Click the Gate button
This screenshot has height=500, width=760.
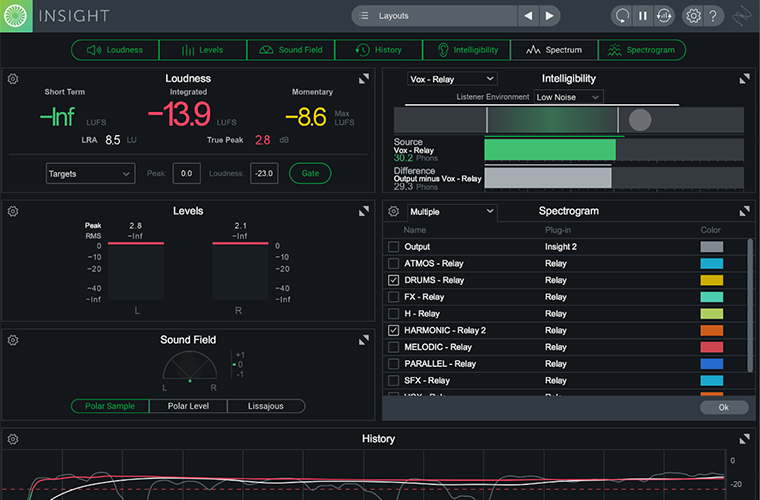pos(310,173)
